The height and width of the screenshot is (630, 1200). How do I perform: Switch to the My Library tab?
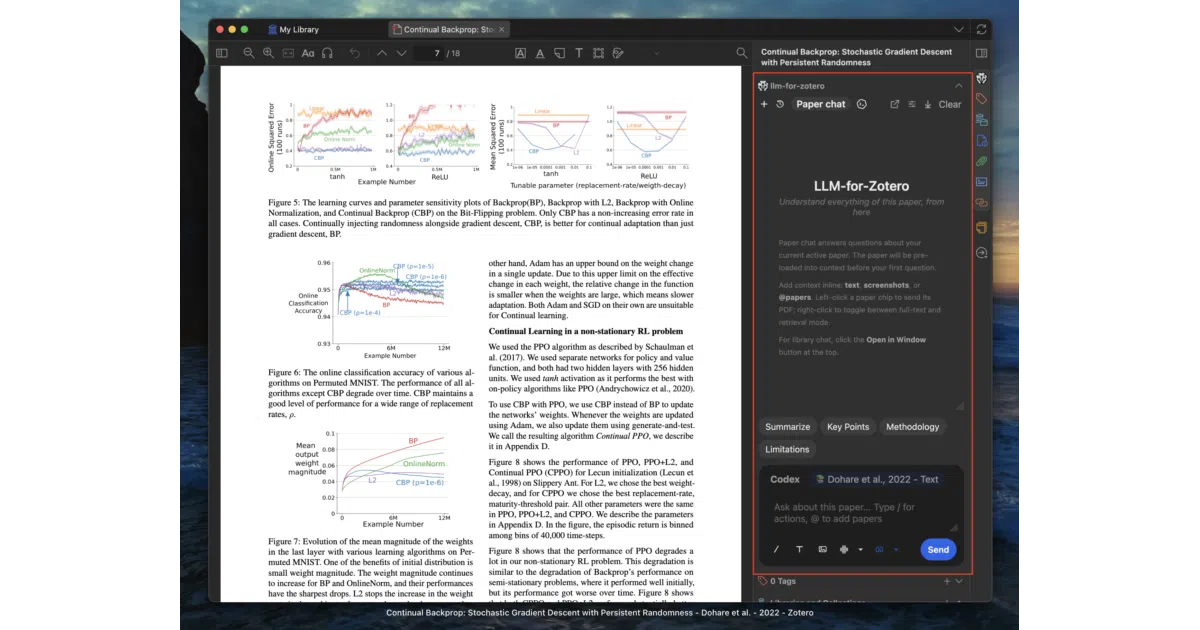(292, 30)
